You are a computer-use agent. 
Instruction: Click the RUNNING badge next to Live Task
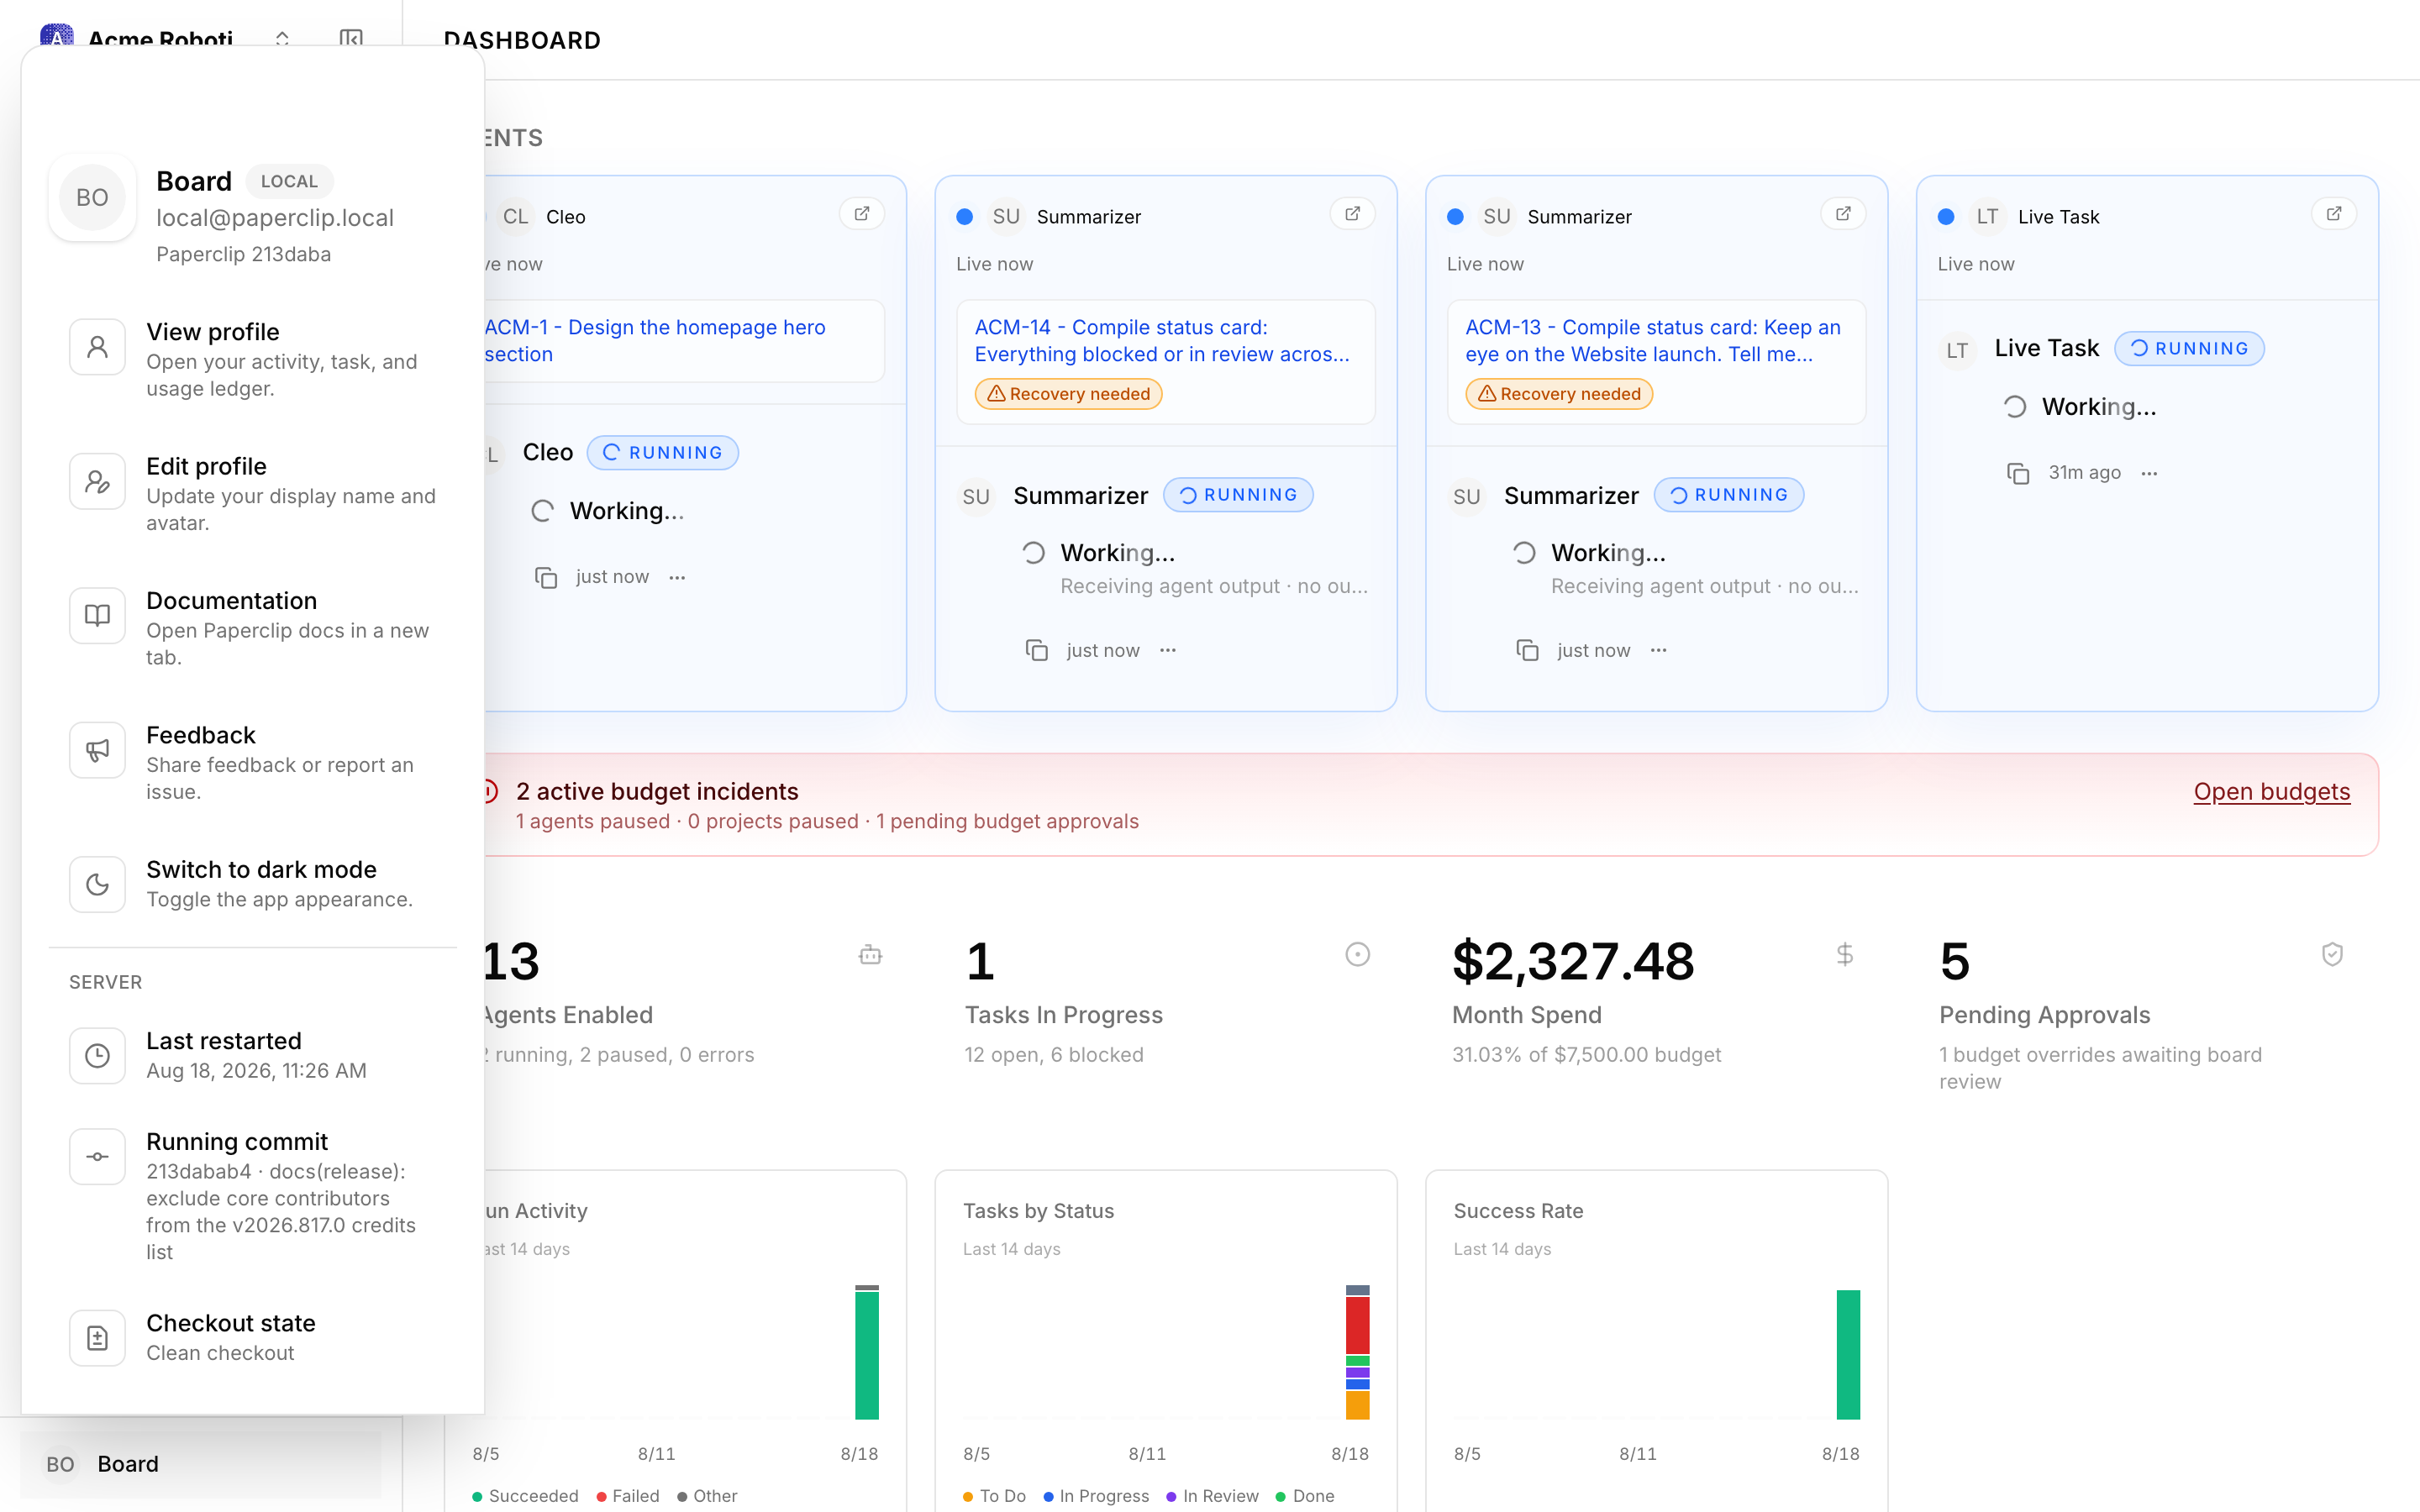2189,349
